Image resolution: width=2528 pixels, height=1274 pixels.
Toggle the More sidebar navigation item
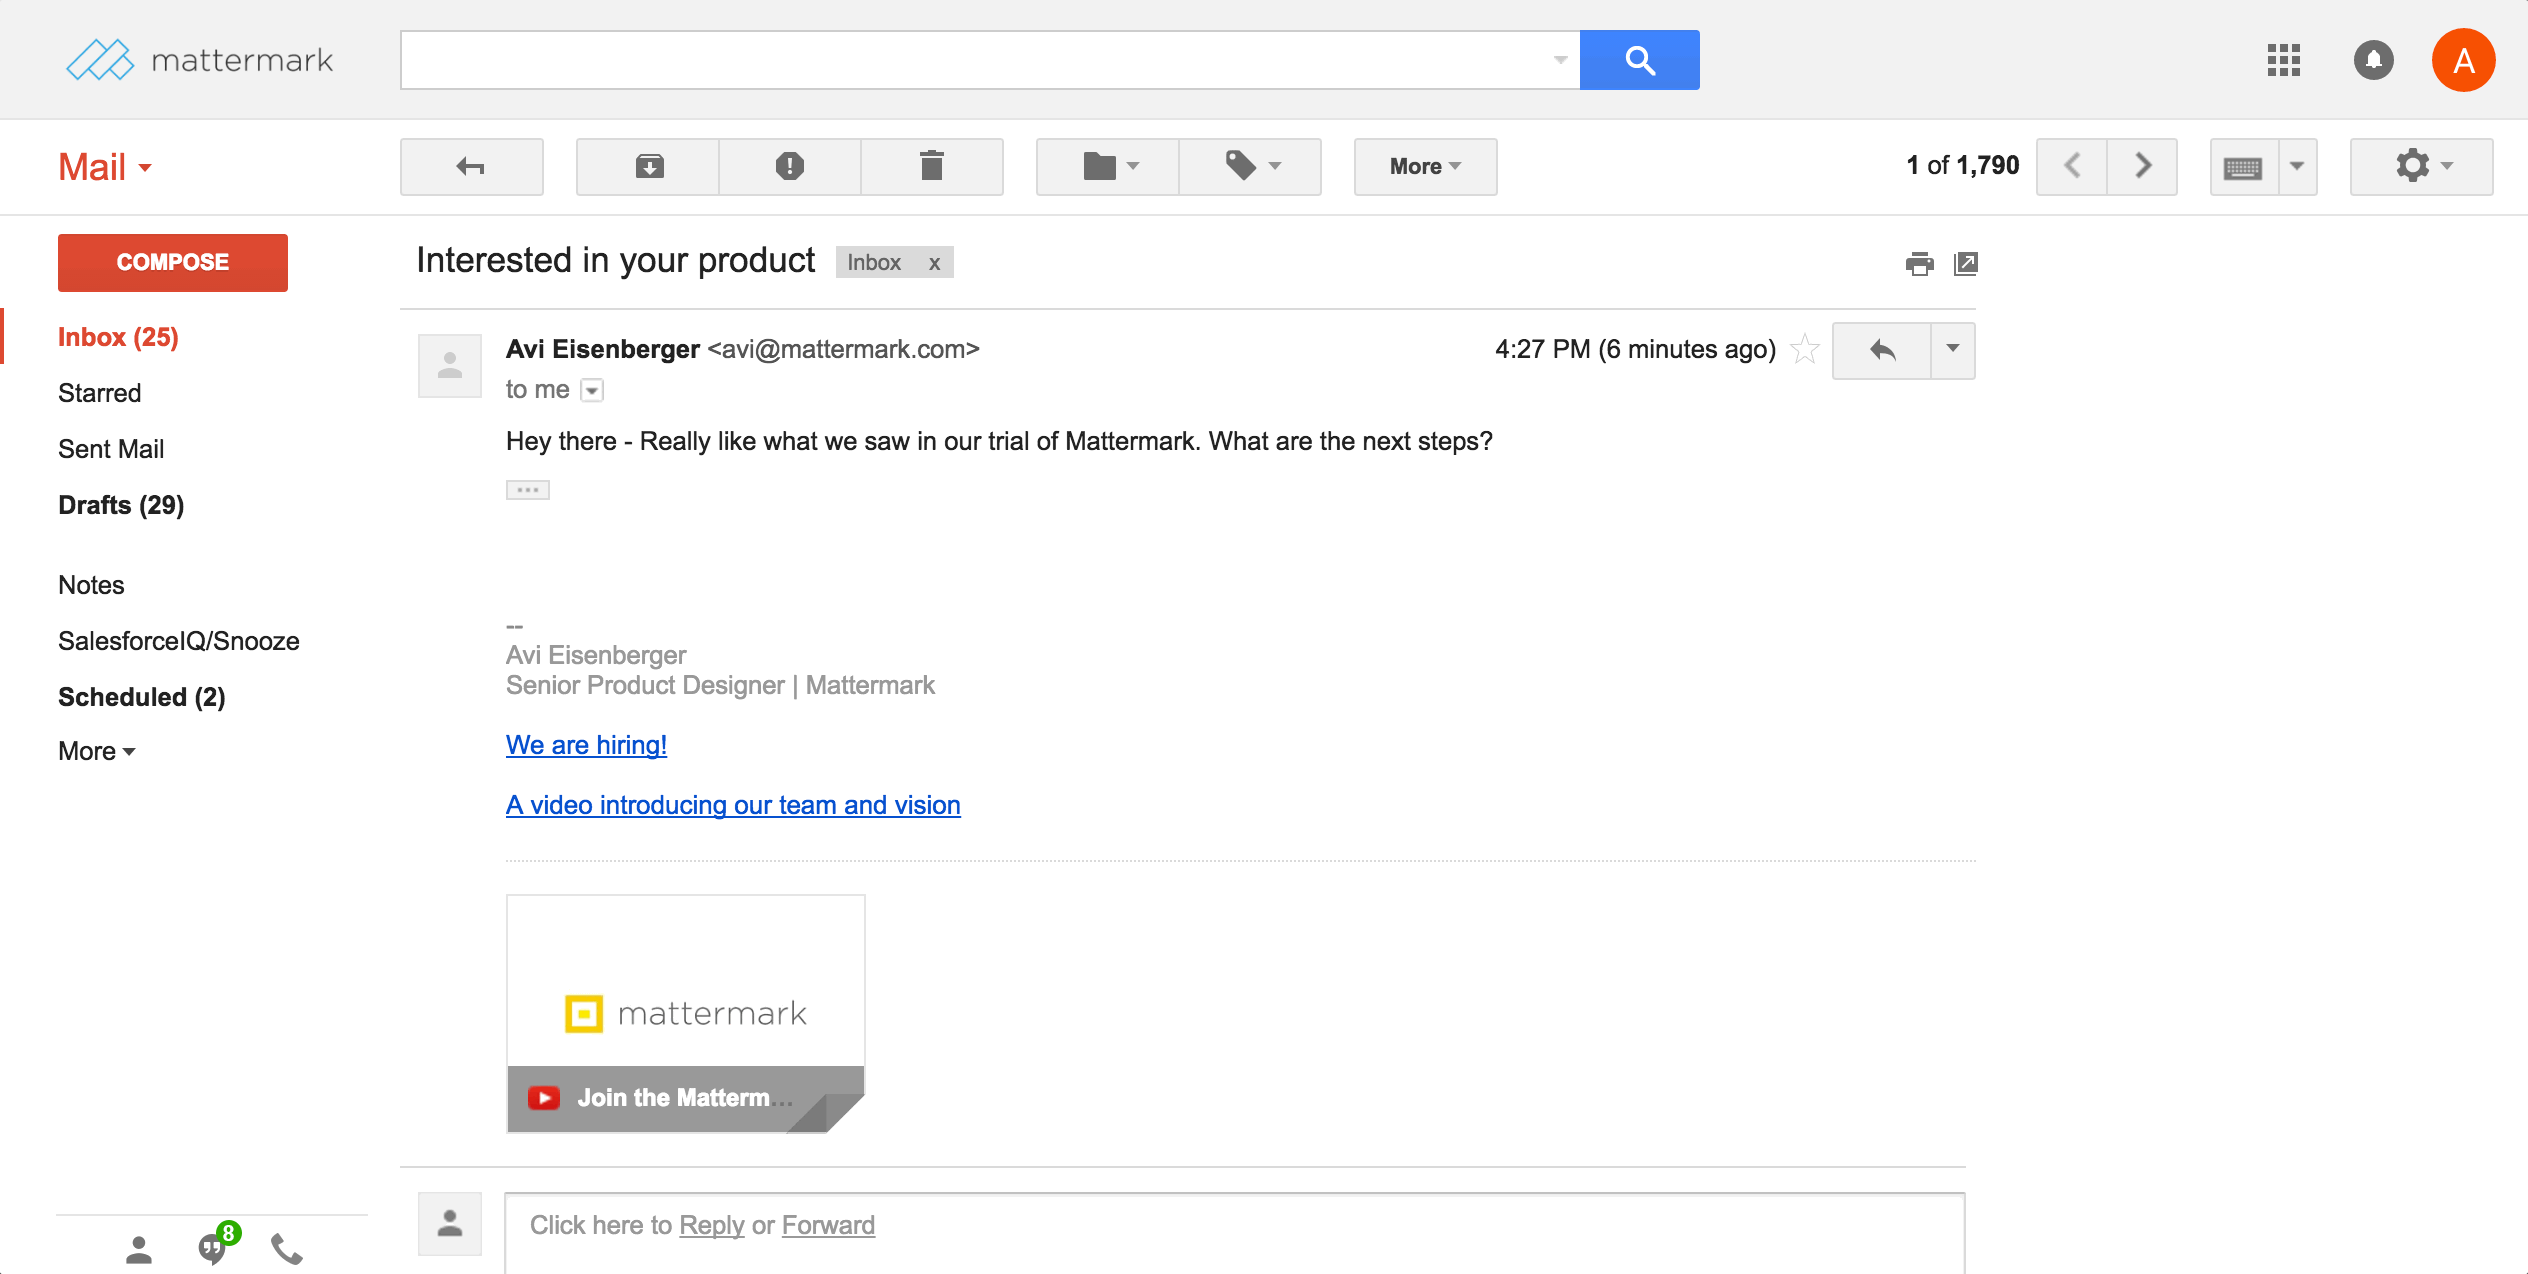click(x=93, y=751)
